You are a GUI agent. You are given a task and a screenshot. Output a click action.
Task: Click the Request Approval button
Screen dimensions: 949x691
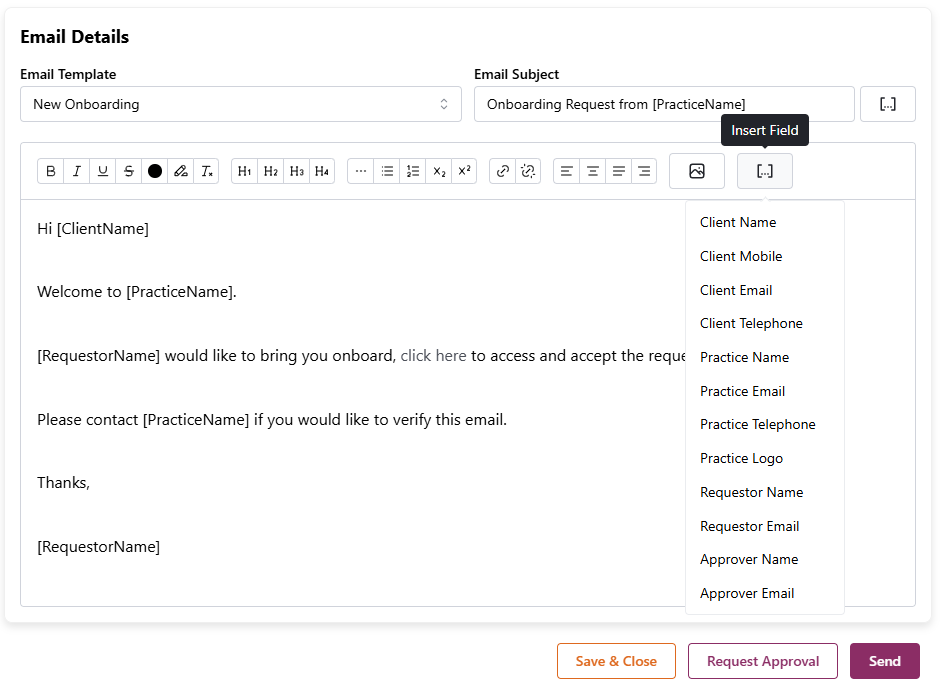coord(763,661)
